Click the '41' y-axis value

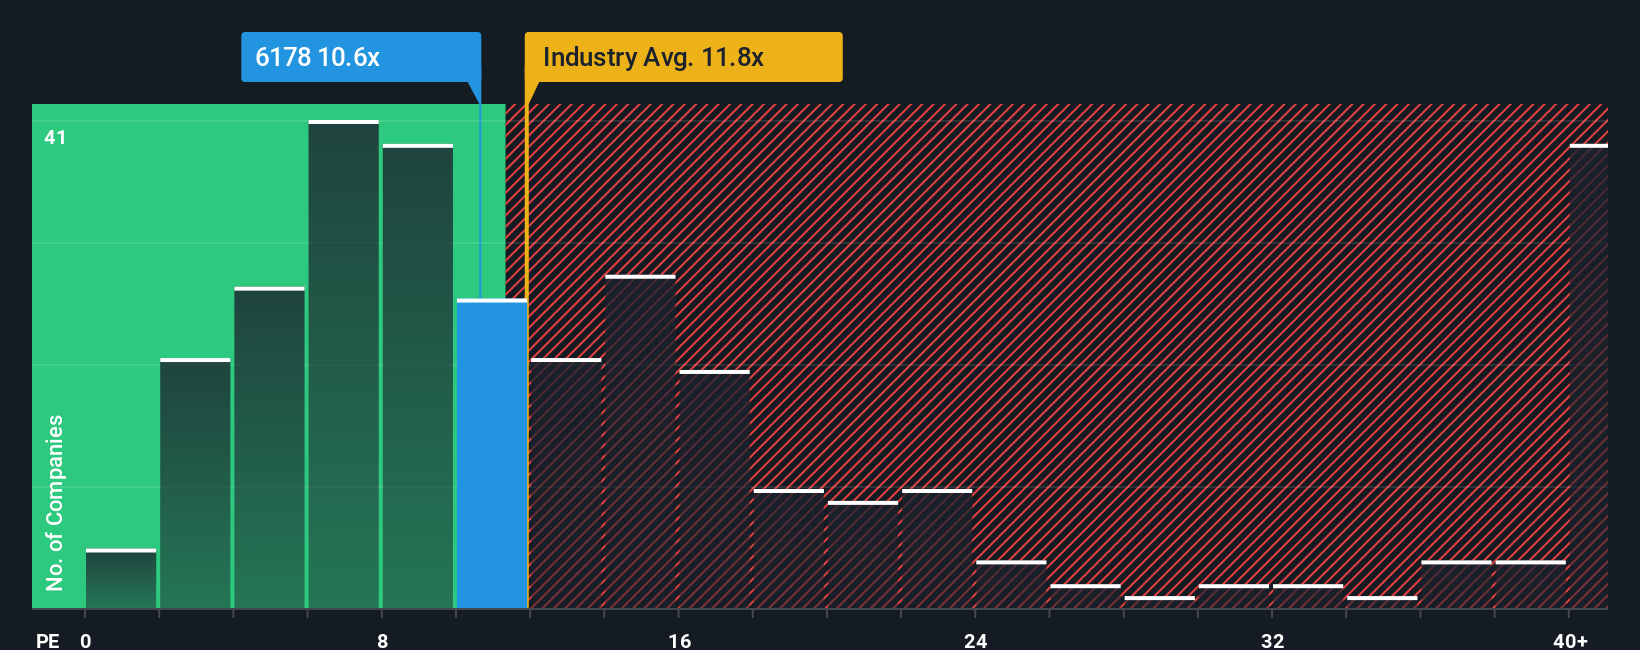click(x=55, y=137)
